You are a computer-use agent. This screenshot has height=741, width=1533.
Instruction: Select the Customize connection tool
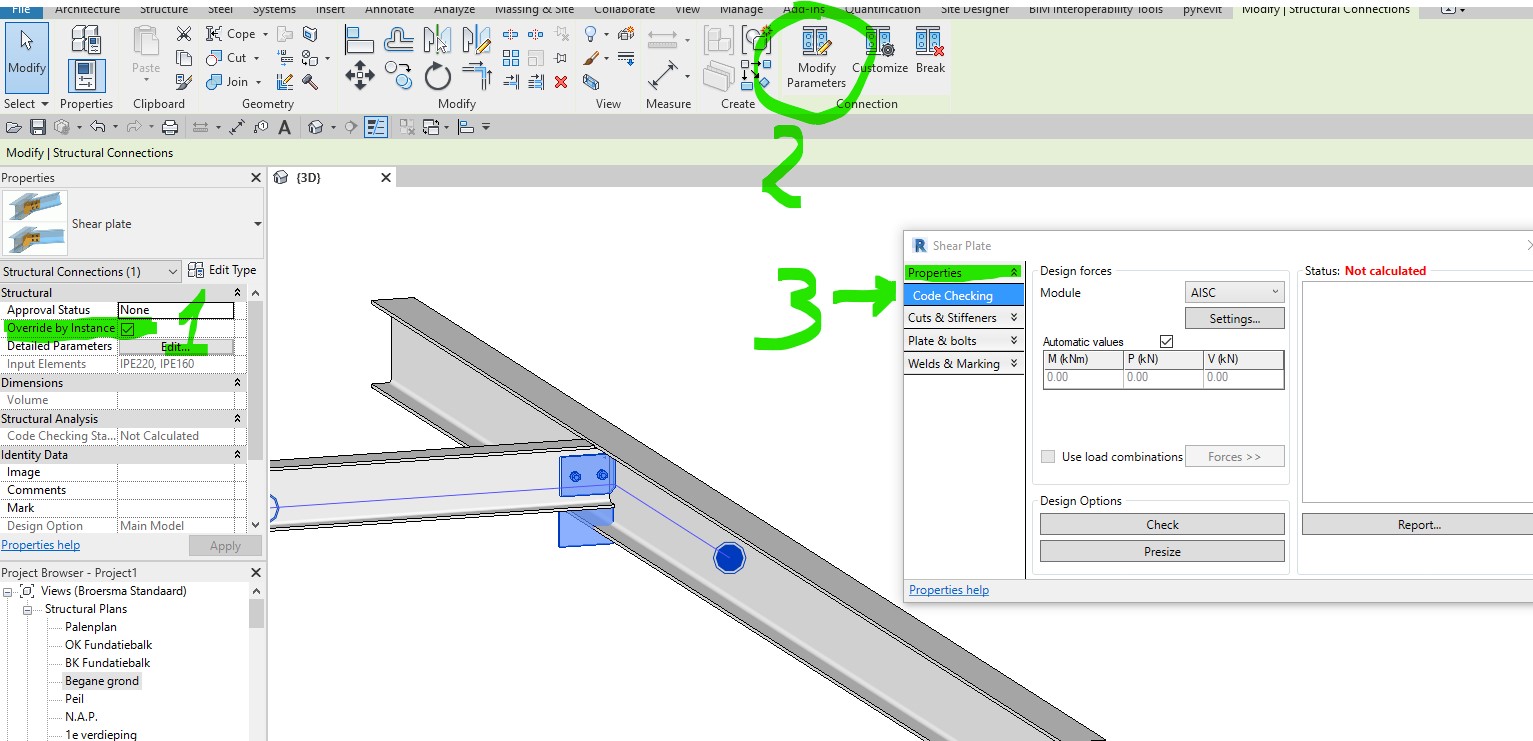coord(879,48)
